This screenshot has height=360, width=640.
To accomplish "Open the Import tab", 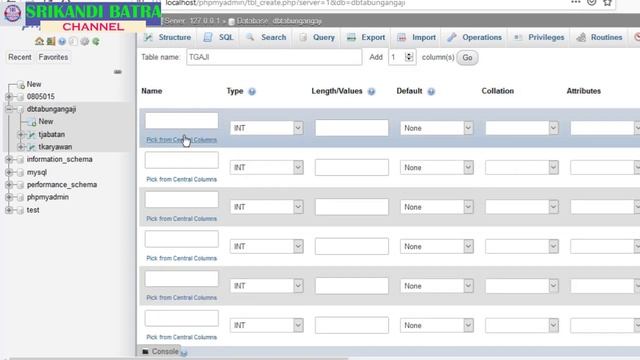I will click(x=416, y=37).
